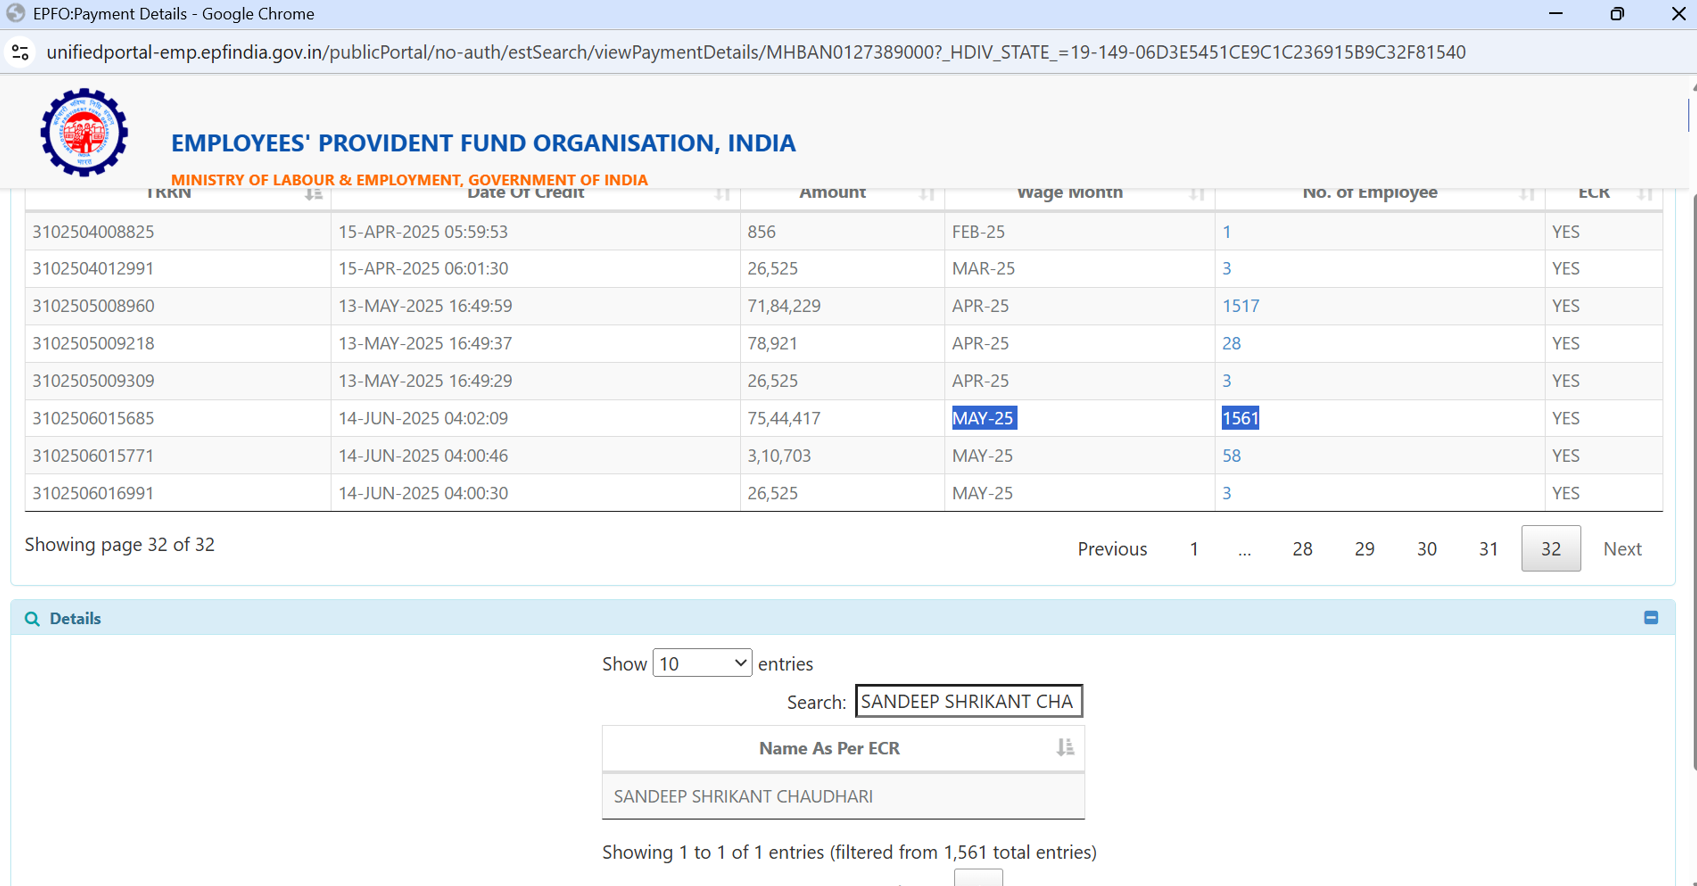Go to page 31 of results
Image resolution: width=1697 pixels, height=886 pixels.
1488,549
